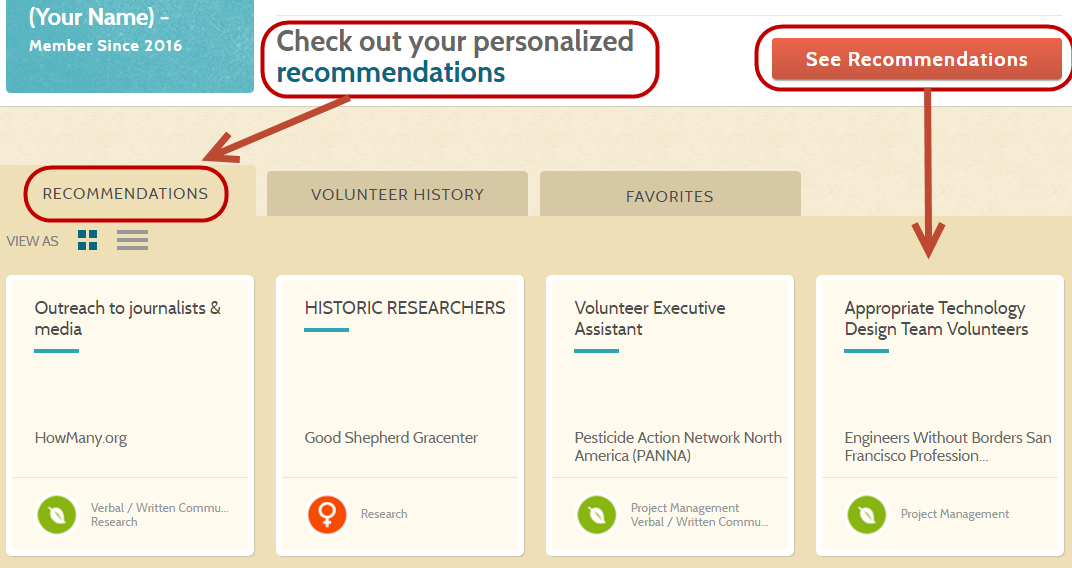Click green leaf icon on Volunteer Executive Assistant card

tap(597, 515)
